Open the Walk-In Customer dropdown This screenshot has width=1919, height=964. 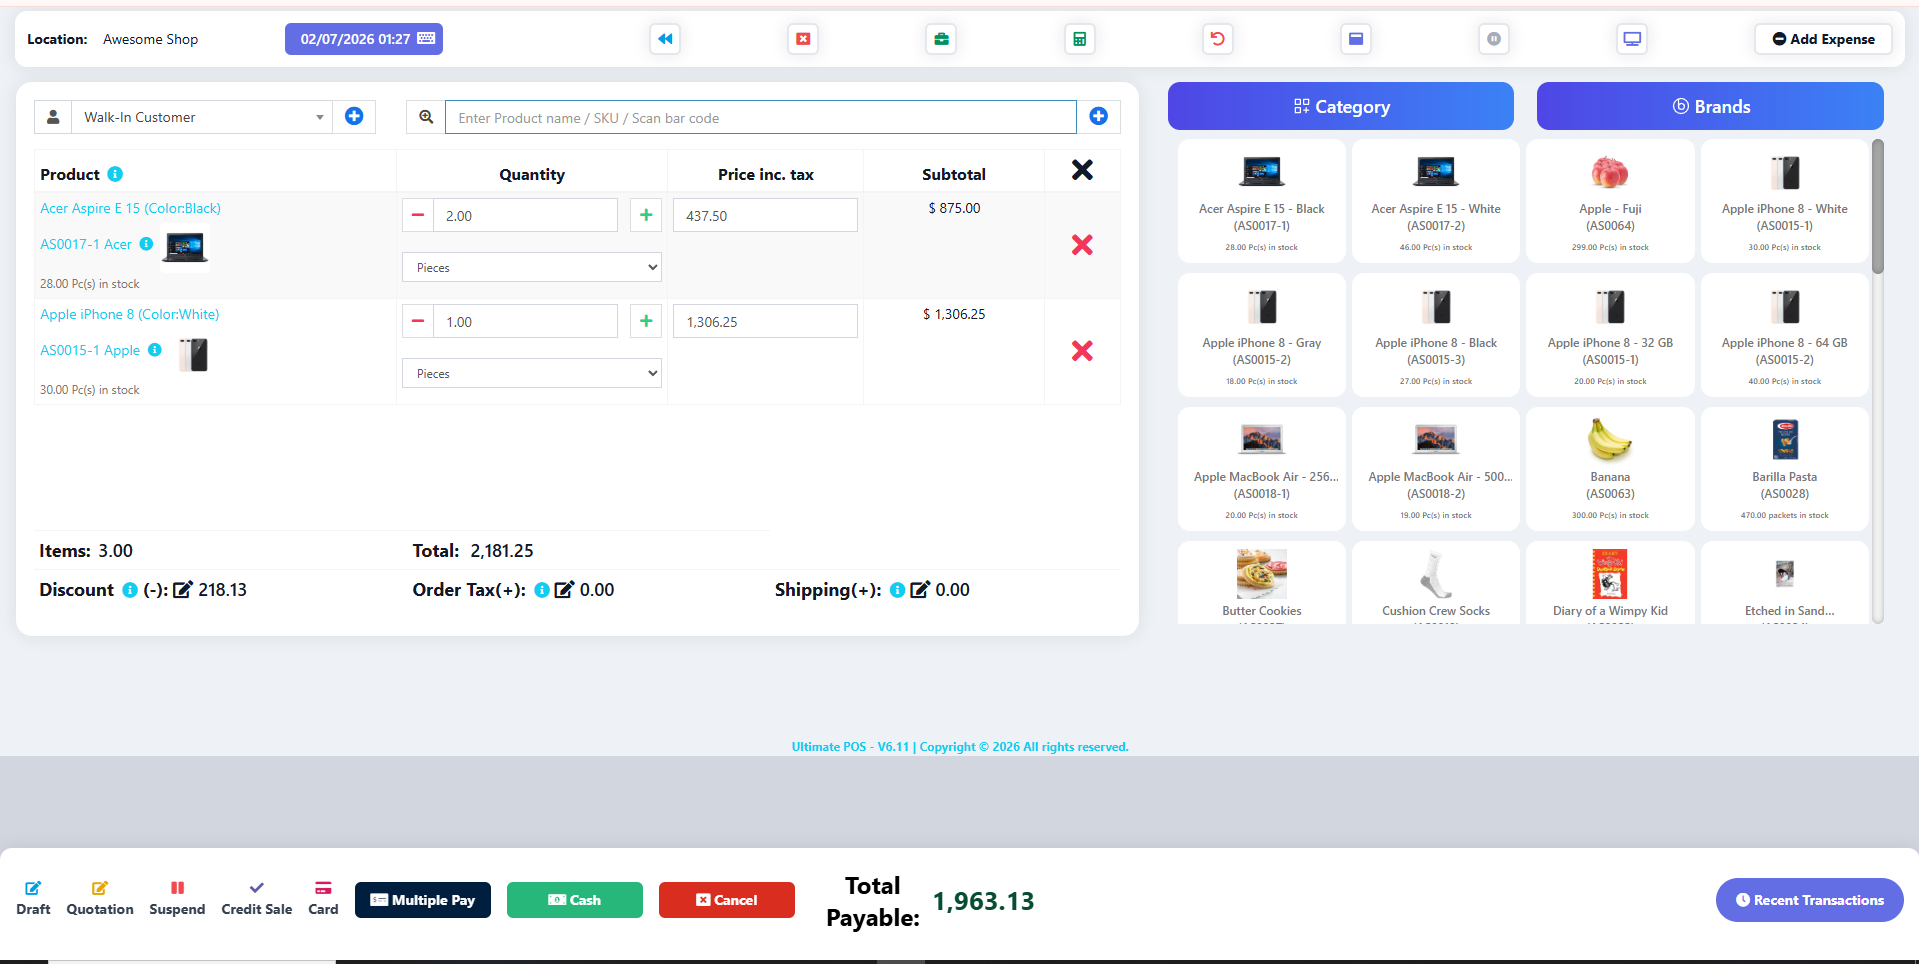point(200,117)
